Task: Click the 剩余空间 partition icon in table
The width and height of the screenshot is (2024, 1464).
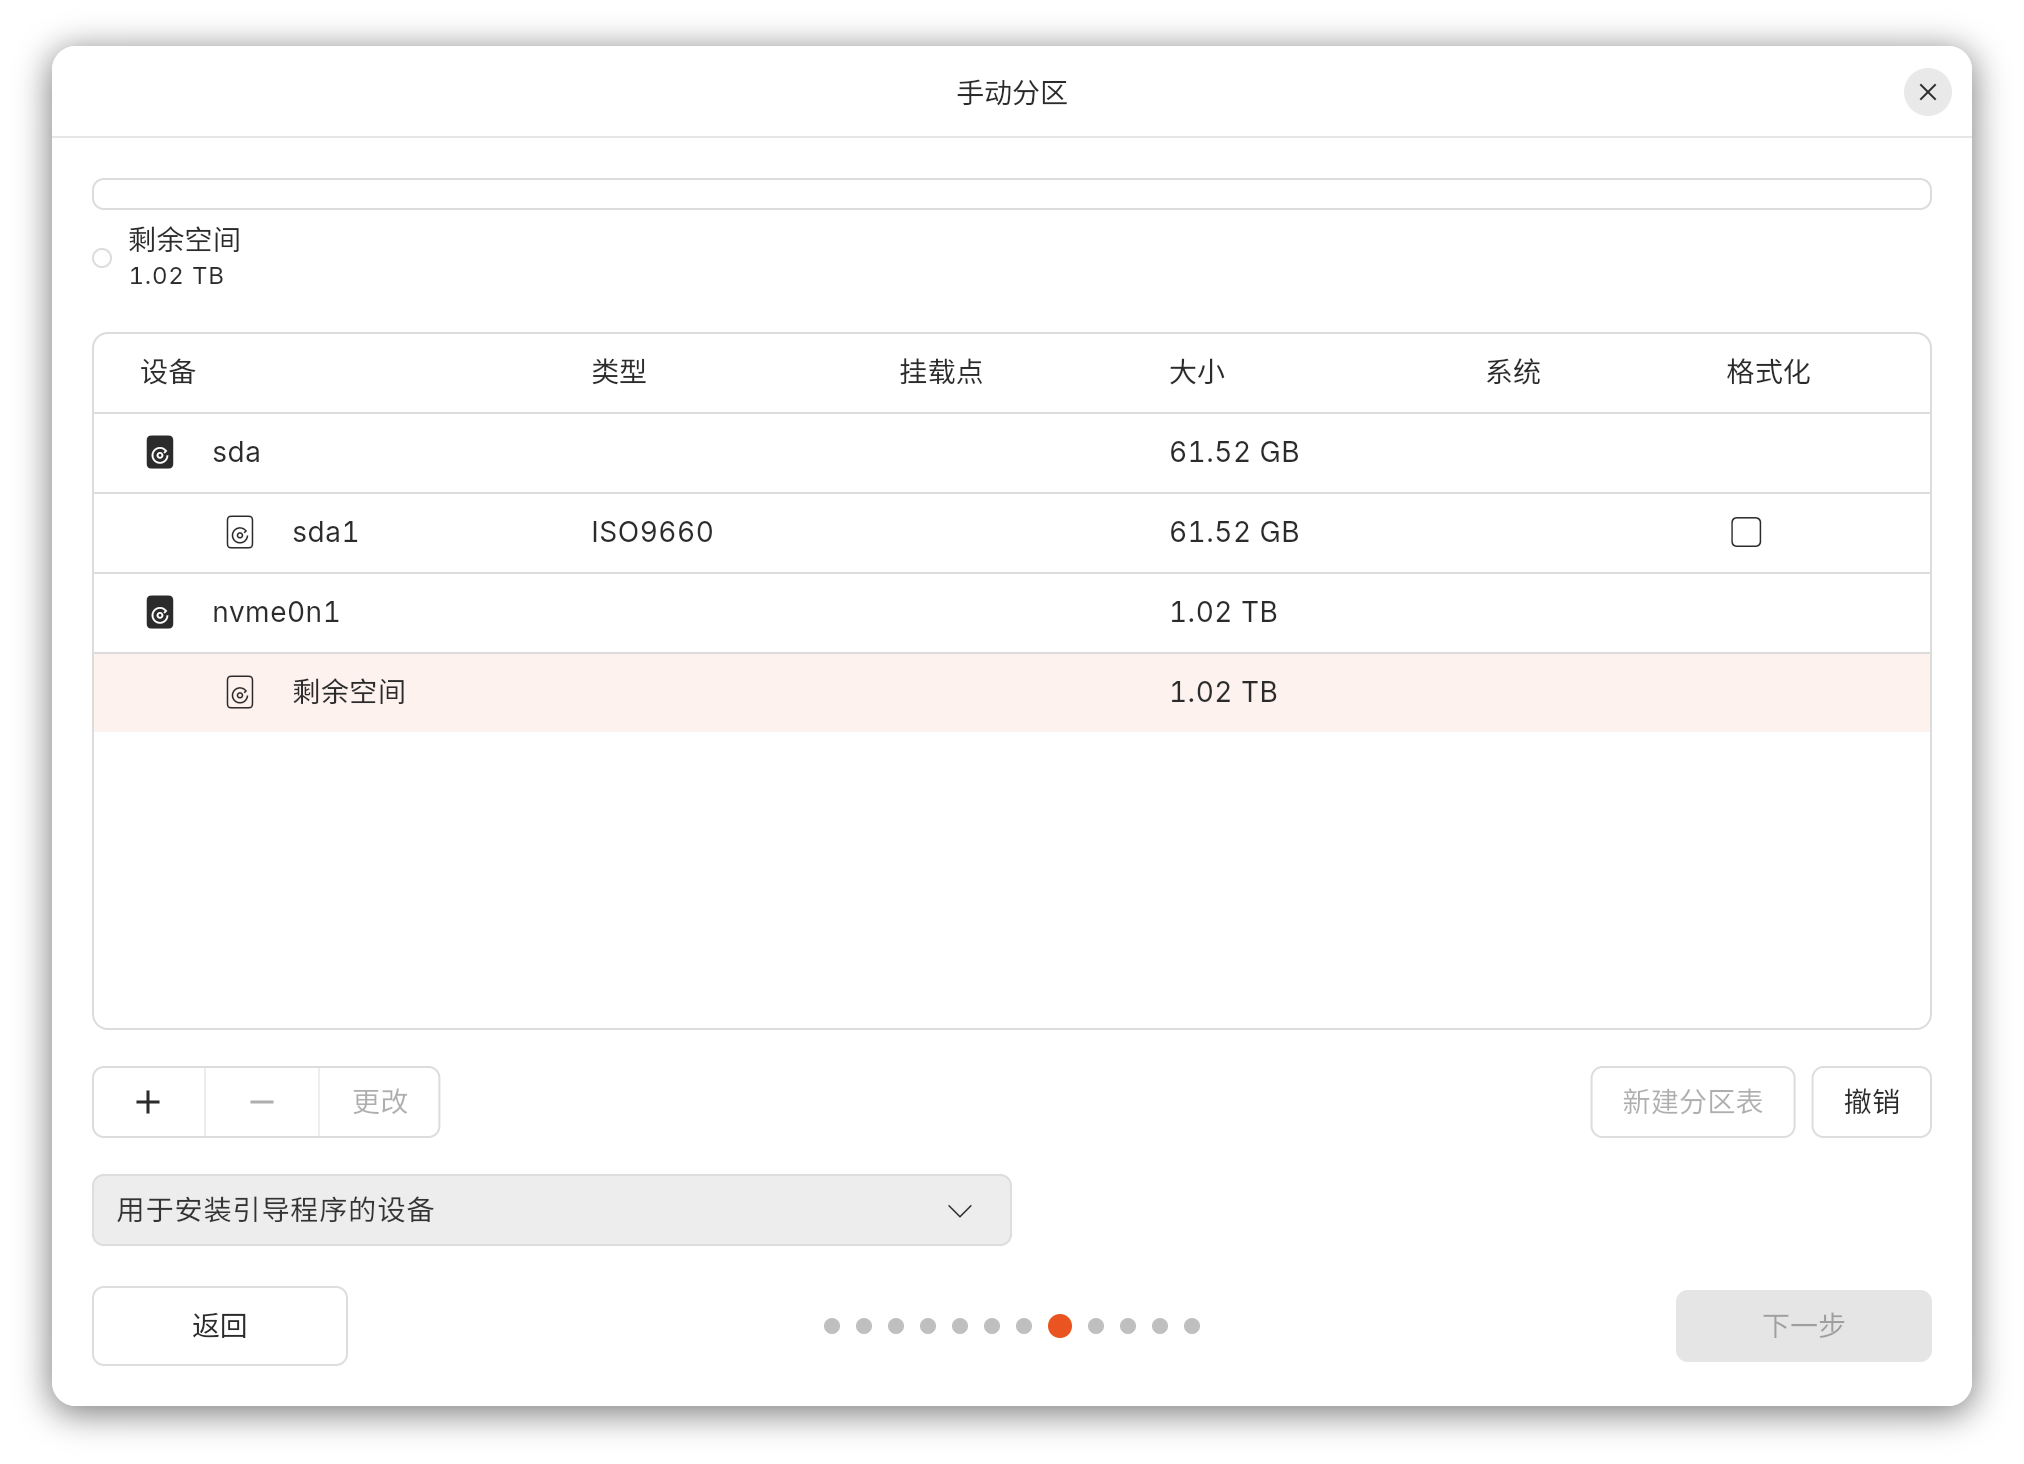Action: (x=240, y=692)
